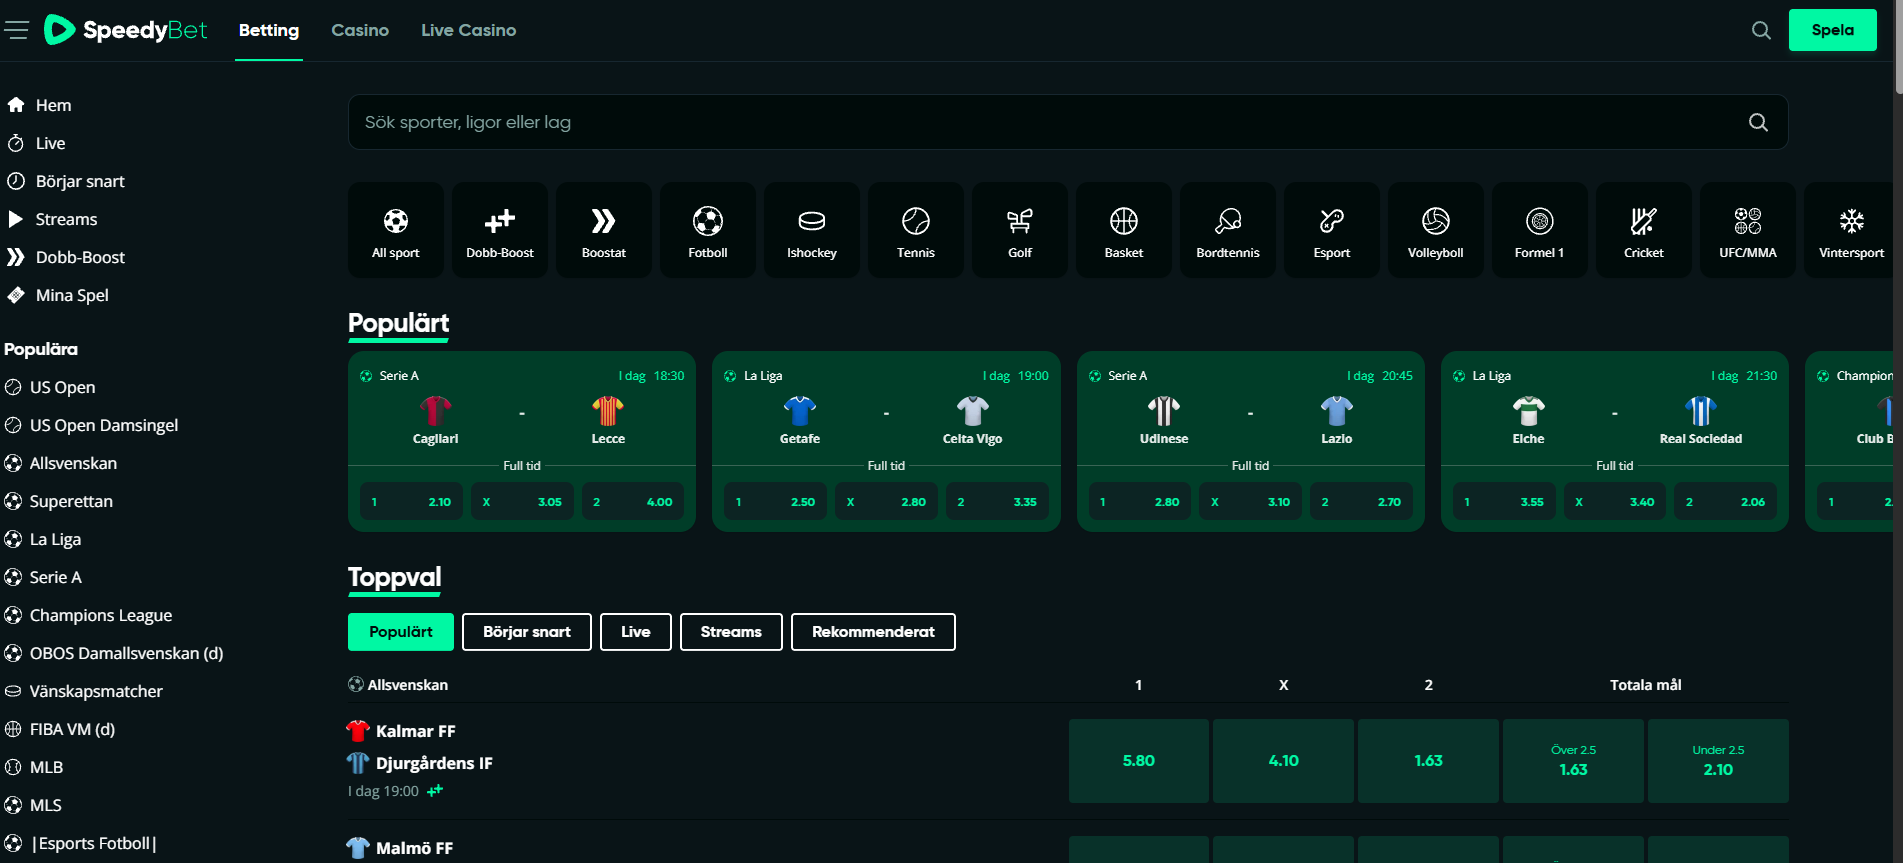Click the green Spela button
Viewport: 1903px width, 863px height.
[1832, 30]
